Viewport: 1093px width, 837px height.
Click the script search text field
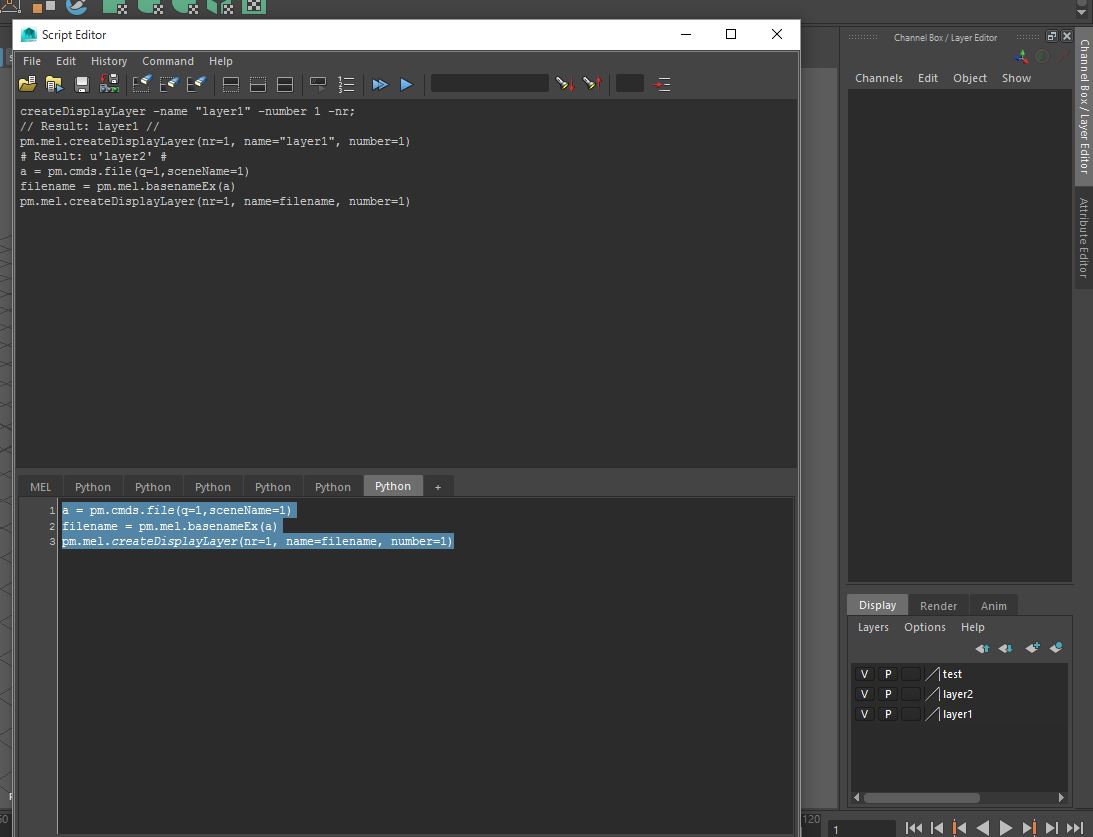pos(489,84)
